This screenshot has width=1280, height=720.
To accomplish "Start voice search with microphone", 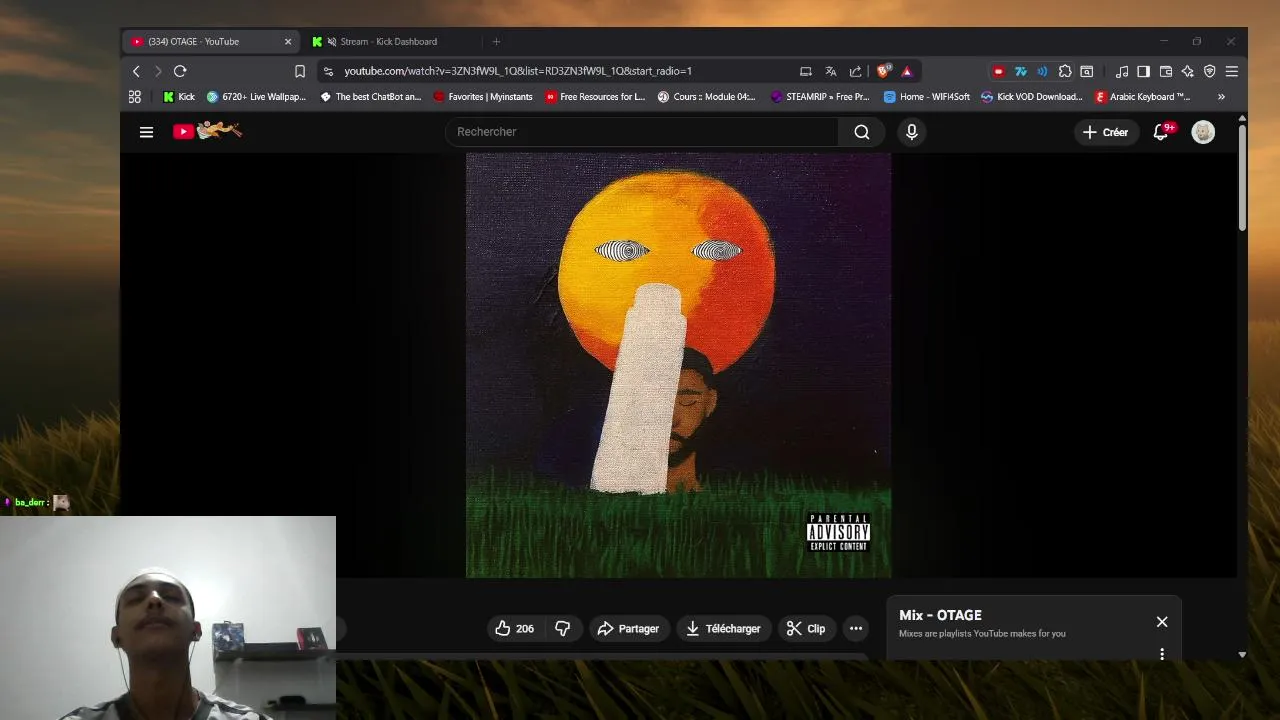I will point(911,132).
